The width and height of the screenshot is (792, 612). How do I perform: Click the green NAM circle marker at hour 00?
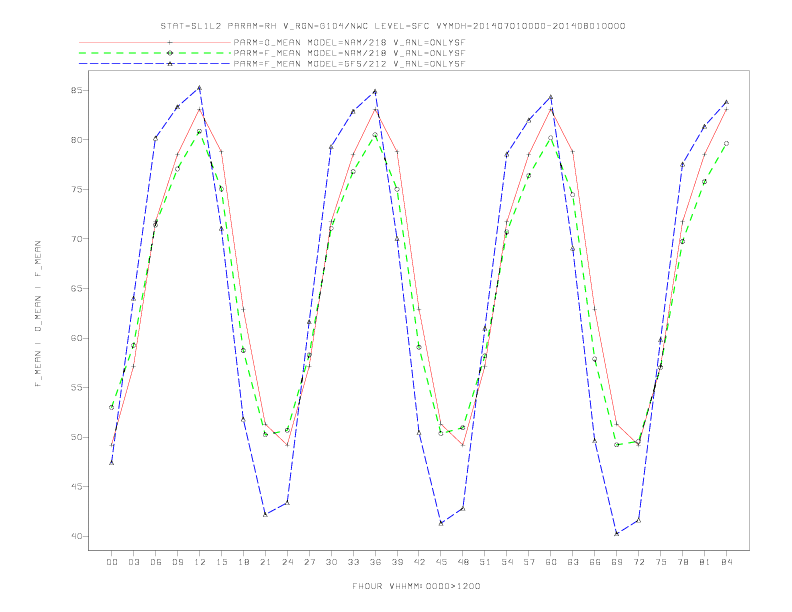tap(112, 407)
